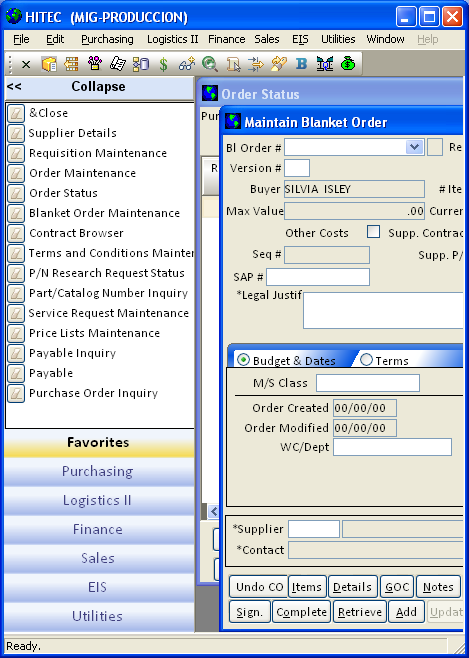Screen dimensions: 469x658
Task: Click the green dollar sign toolbar icon
Action: [x=164, y=64]
